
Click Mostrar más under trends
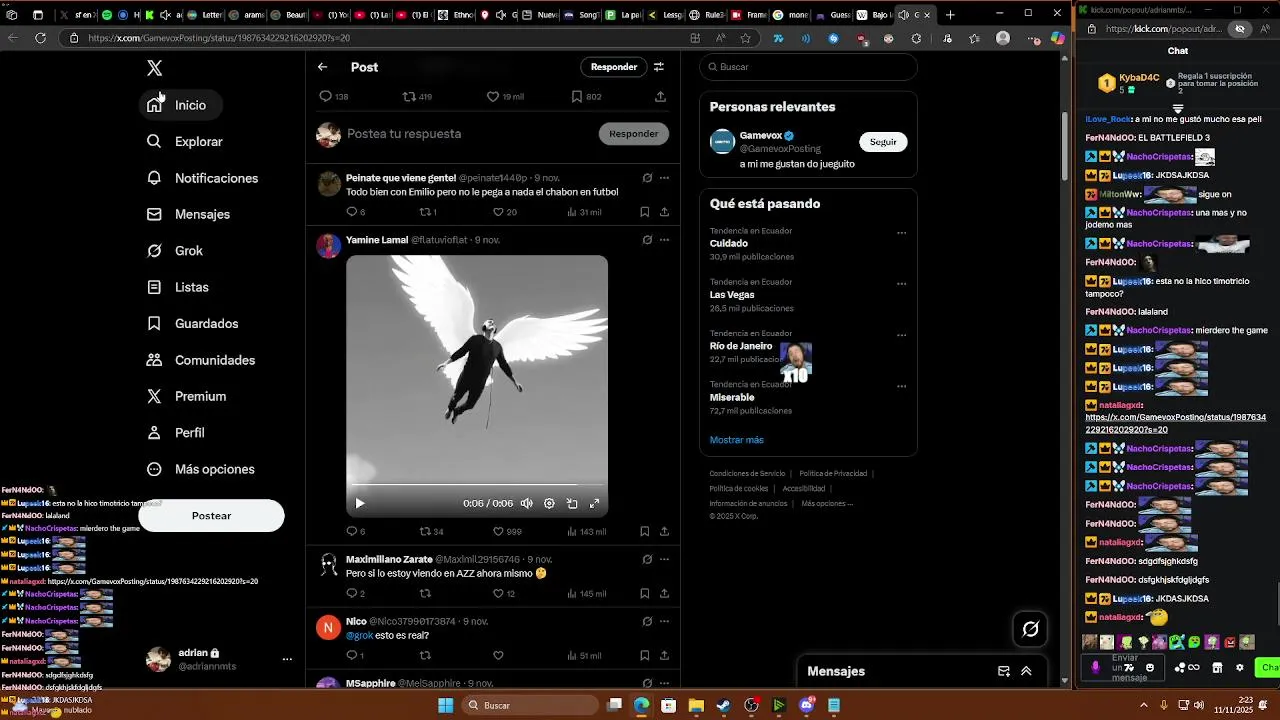click(x=737, y=440)
